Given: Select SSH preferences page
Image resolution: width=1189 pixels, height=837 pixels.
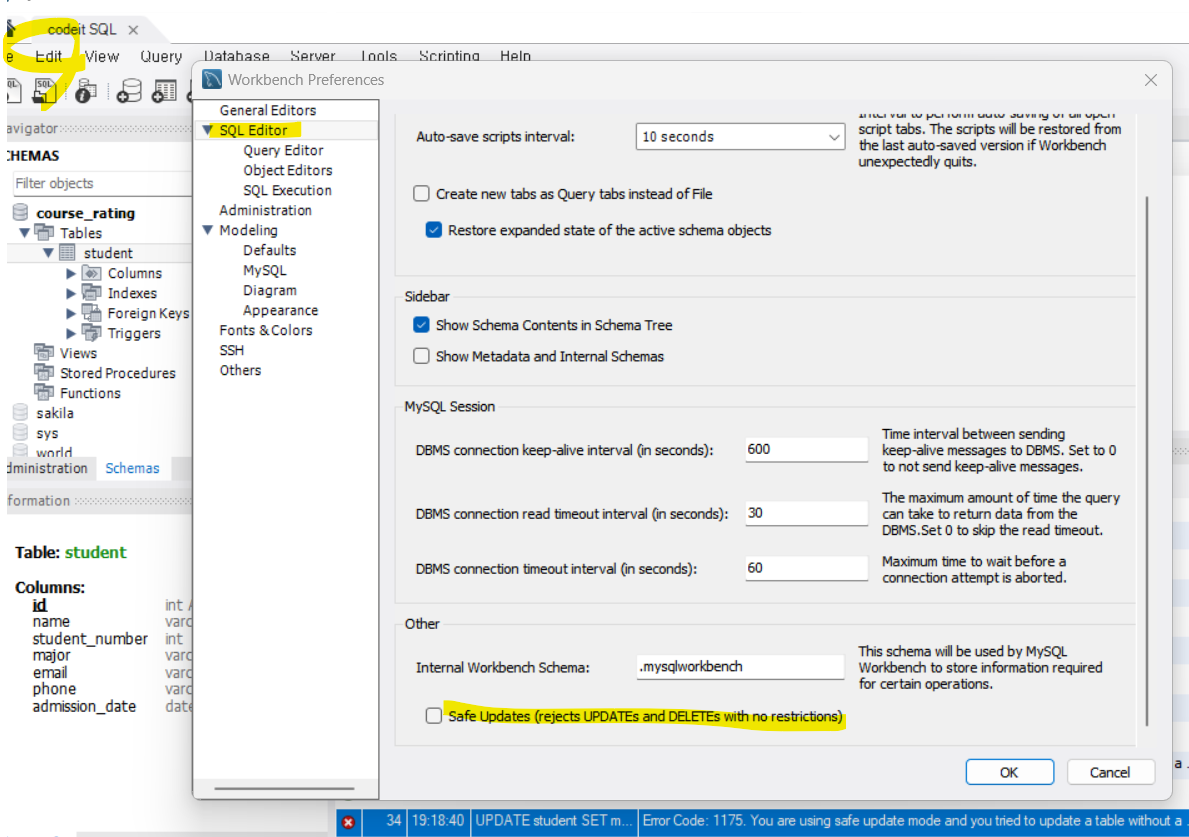Looking at the screenshot, I should [231, 350].
